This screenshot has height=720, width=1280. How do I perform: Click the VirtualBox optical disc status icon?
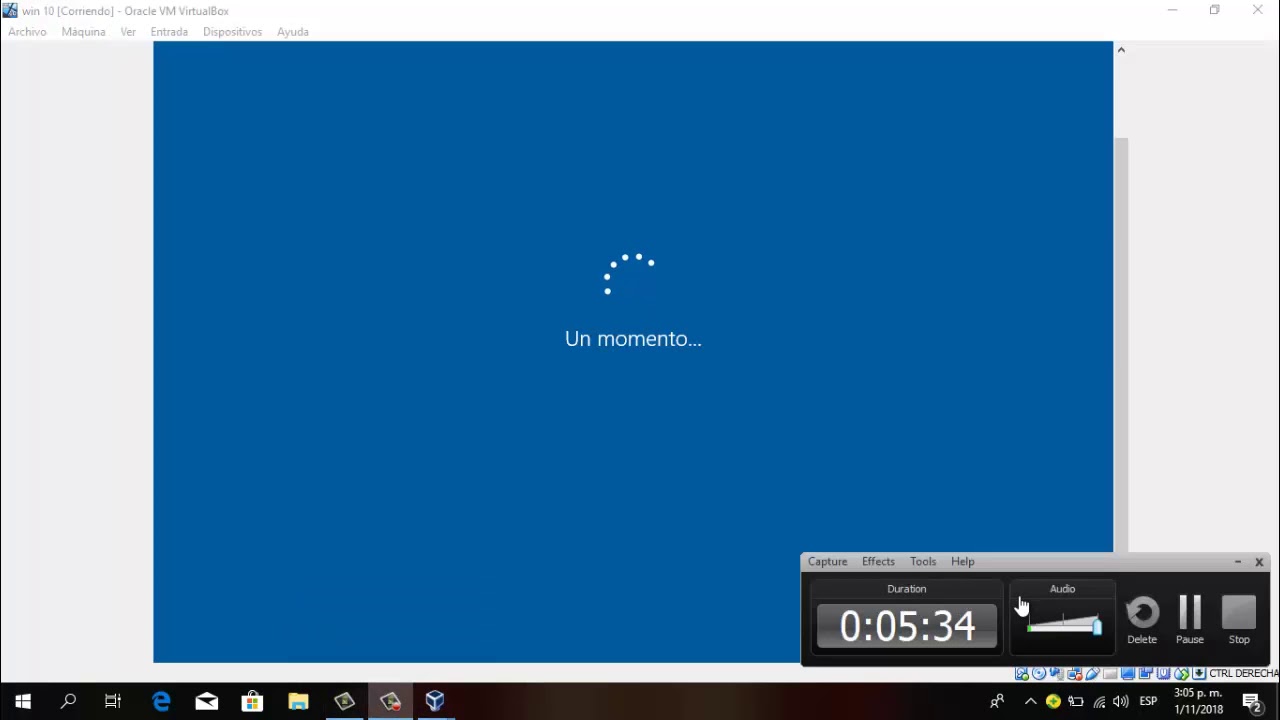tap(1039, 674)
